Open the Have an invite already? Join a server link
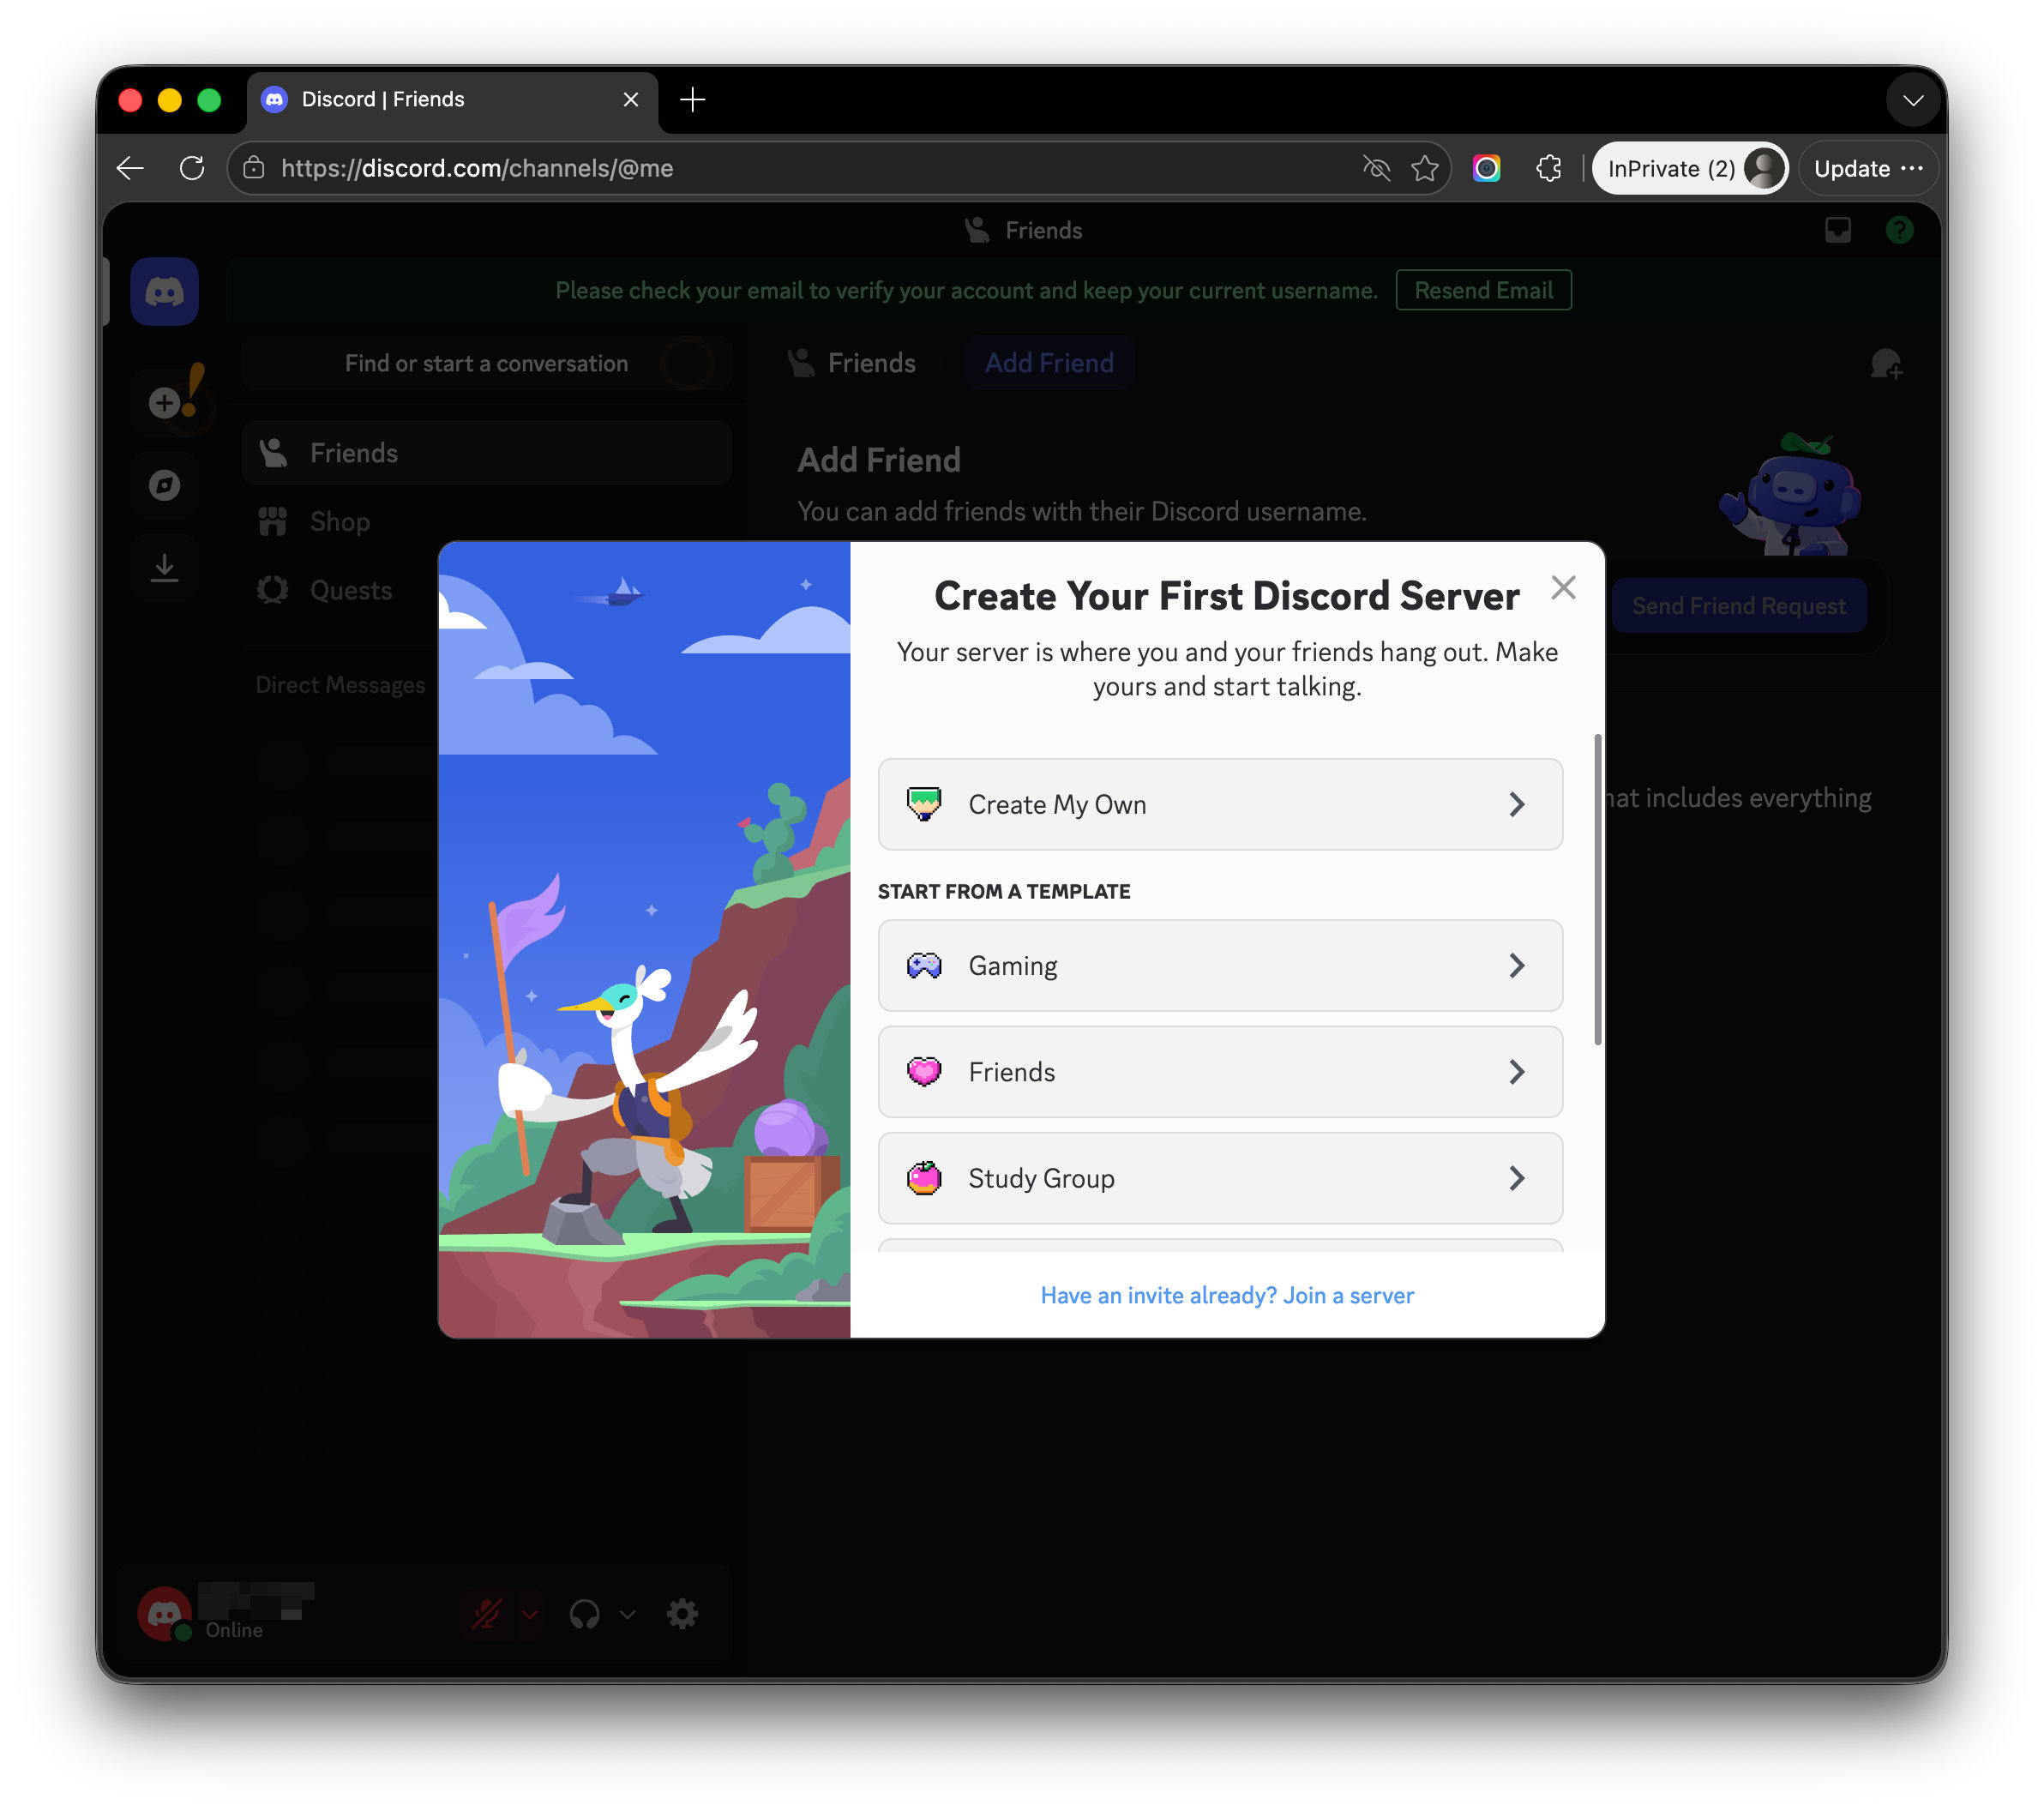 [x=1227, y=1295]
